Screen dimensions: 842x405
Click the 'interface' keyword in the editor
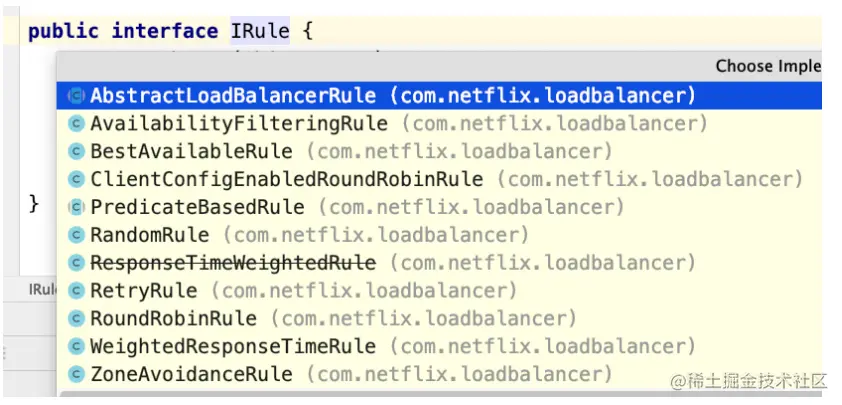[x=165, y=31]
